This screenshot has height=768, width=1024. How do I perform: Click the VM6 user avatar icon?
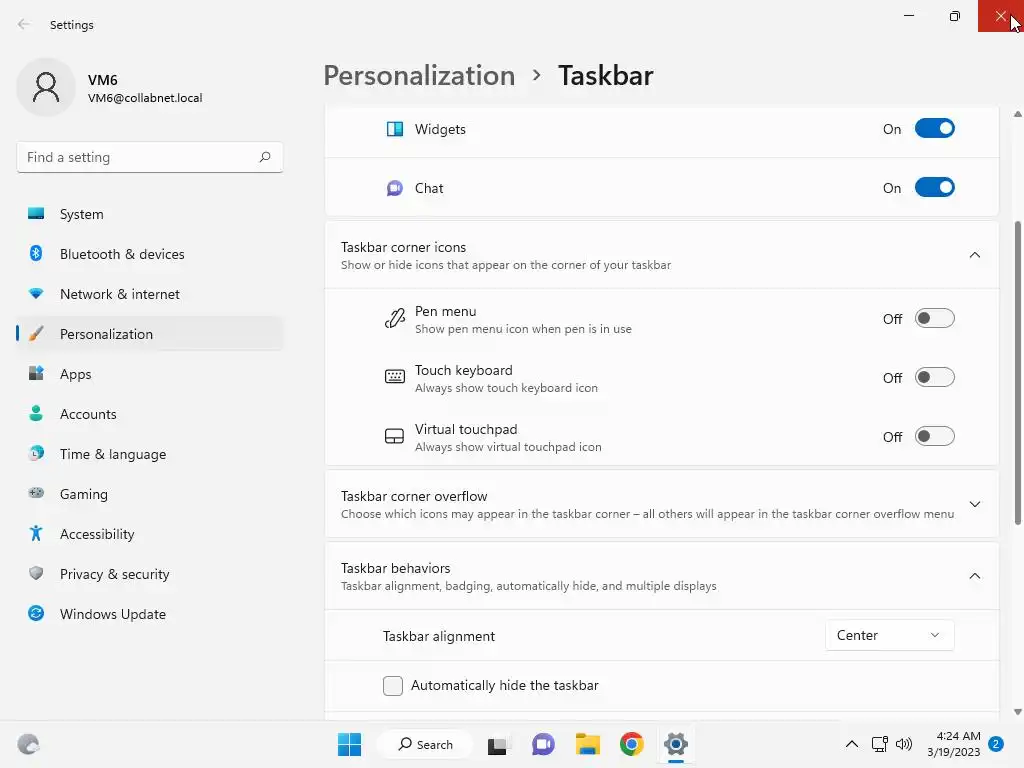[x=46, y=88]
